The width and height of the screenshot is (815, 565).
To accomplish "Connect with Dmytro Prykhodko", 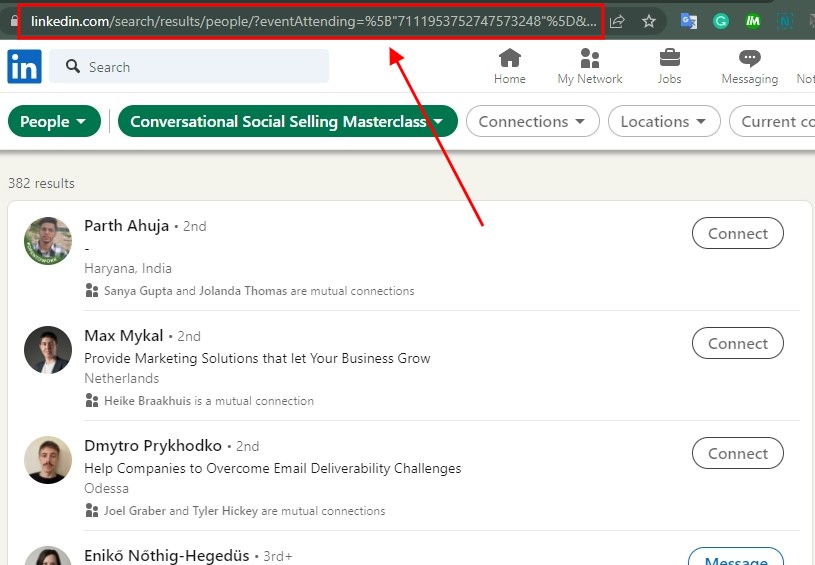I will pos(738,453).
